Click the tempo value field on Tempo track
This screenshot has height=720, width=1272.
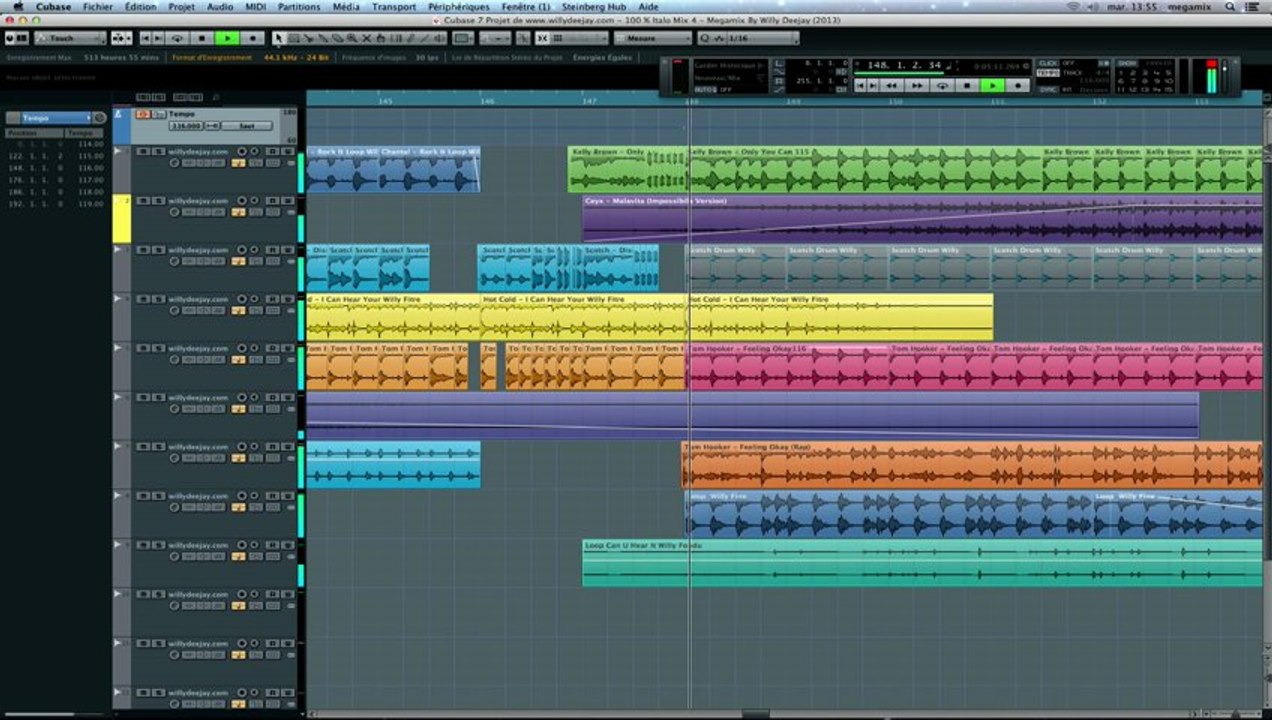186,126
